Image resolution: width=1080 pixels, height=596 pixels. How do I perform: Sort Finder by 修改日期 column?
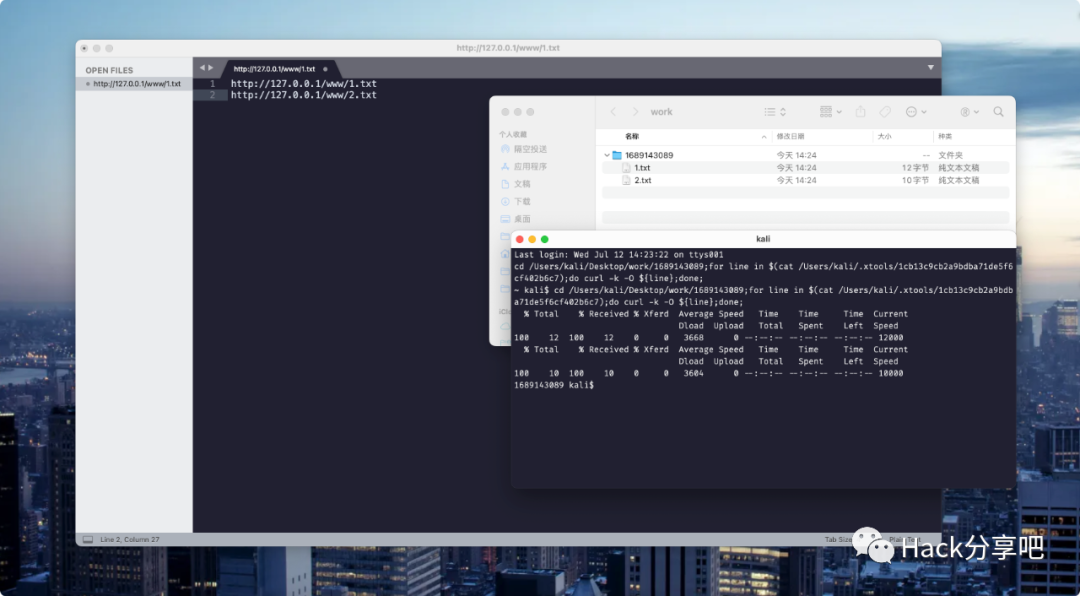(790, 136)
